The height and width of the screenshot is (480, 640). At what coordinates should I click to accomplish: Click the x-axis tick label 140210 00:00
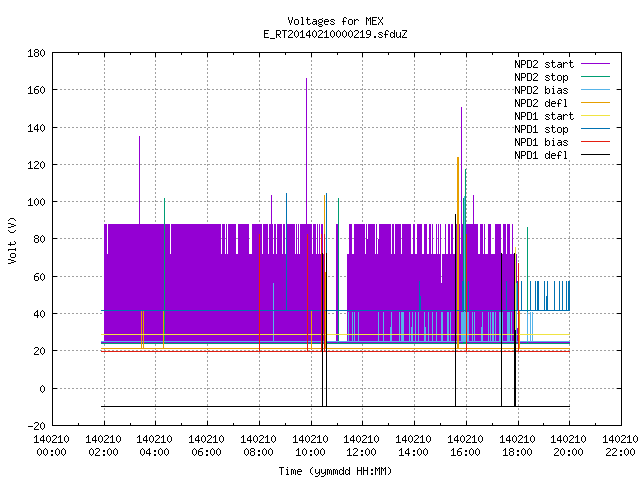point(51,446)
